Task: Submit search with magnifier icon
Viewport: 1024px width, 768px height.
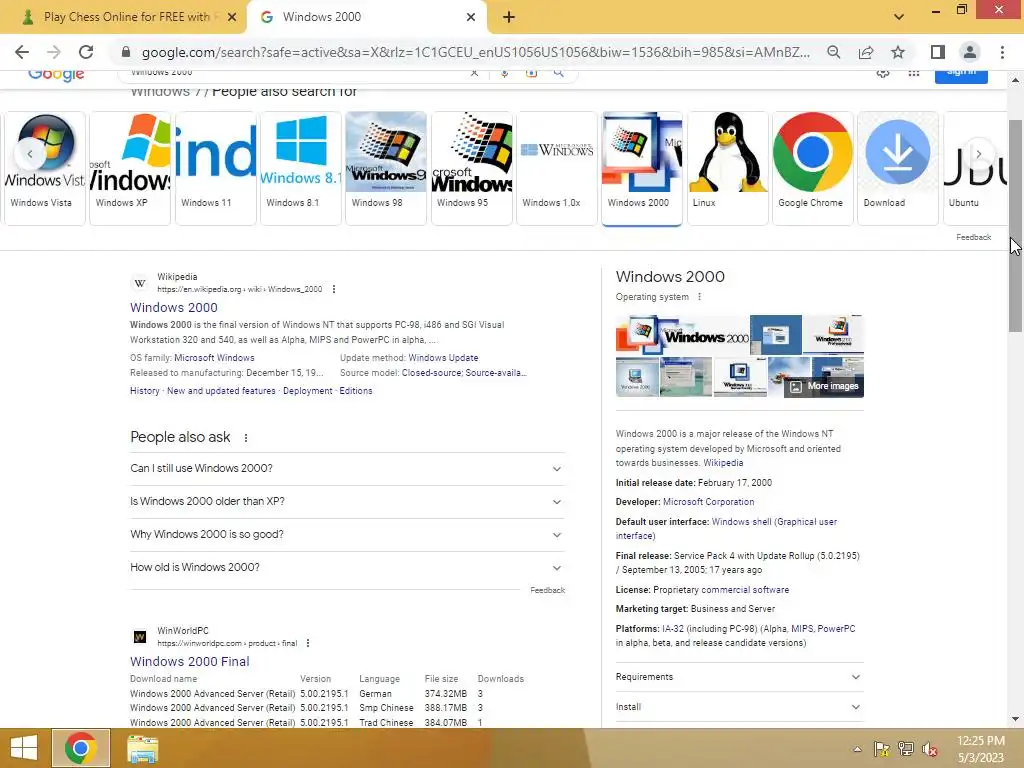Action: [558, 73]
